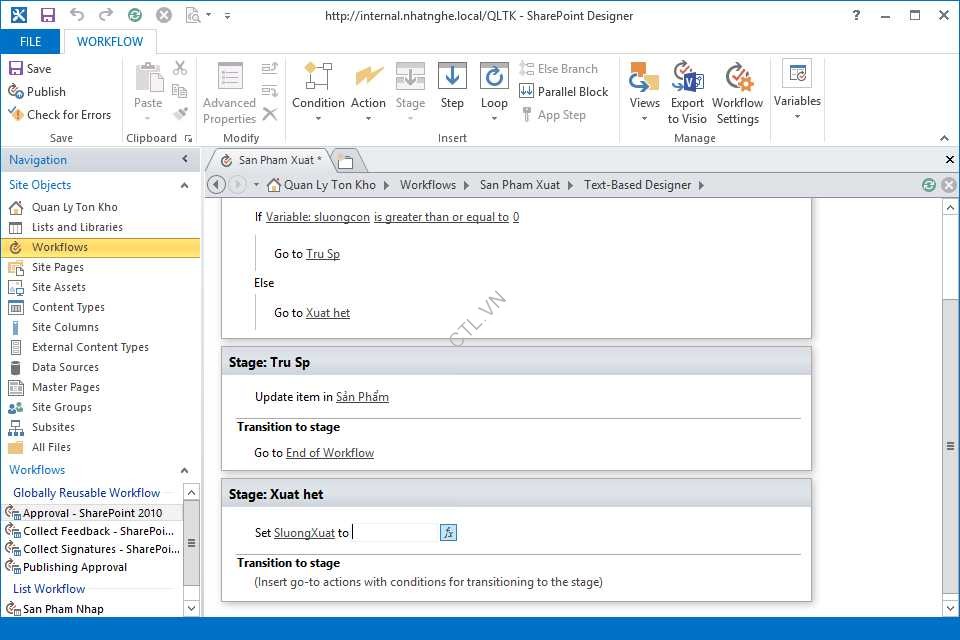Click Export to Visio

[687, 92]
